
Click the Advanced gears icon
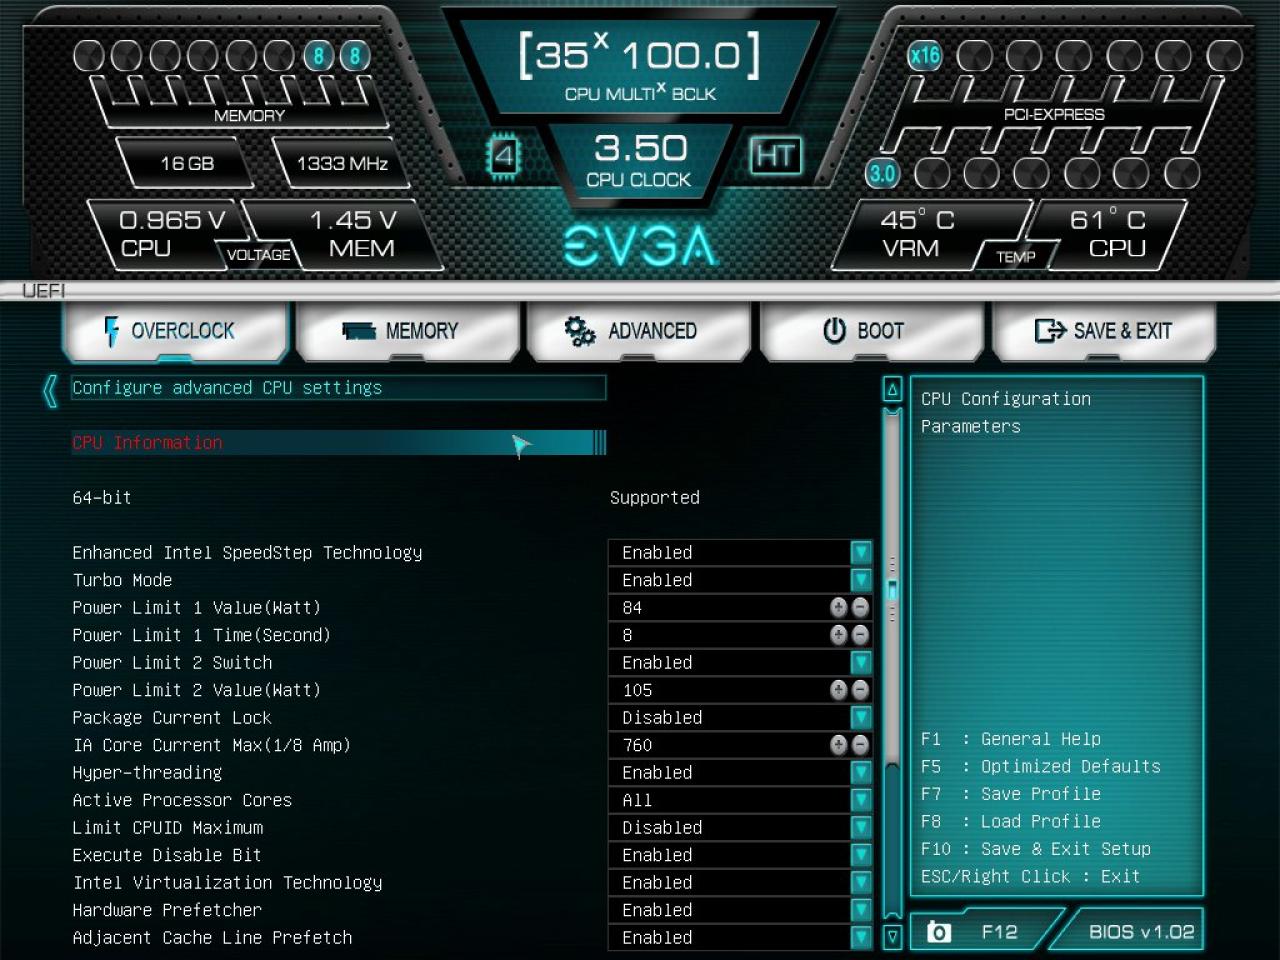580,331
